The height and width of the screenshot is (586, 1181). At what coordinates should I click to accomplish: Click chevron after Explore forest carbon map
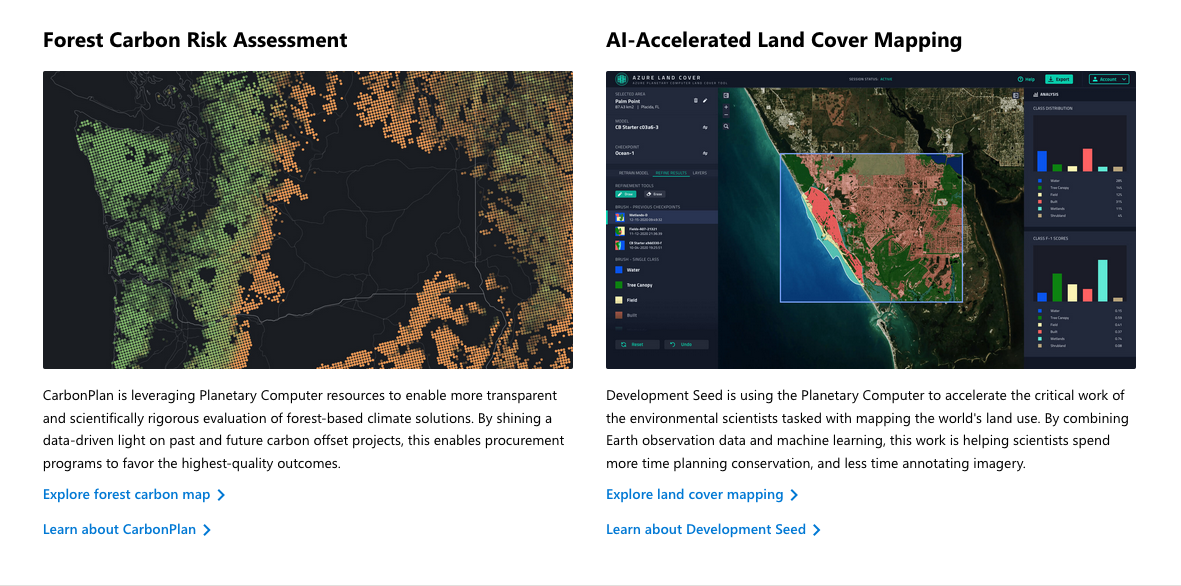pyautogui.click(x=221, y=495)
